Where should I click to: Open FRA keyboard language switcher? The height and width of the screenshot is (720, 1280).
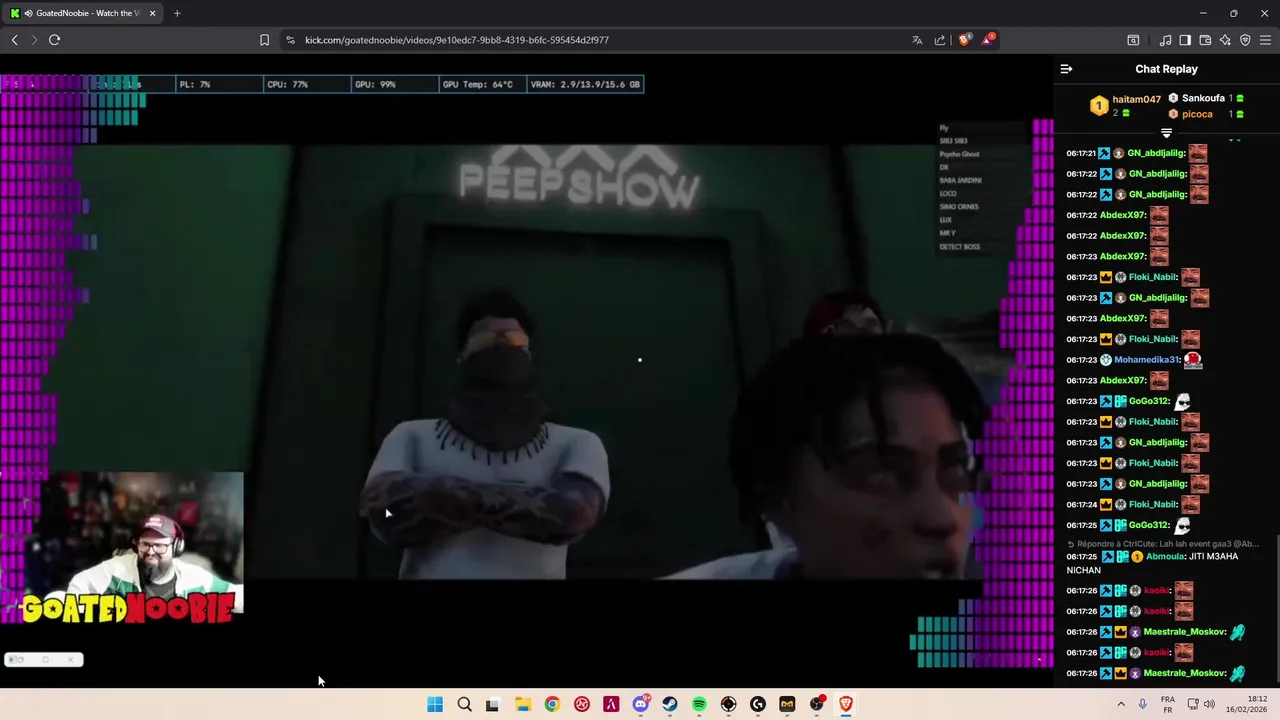[1168, 704]
